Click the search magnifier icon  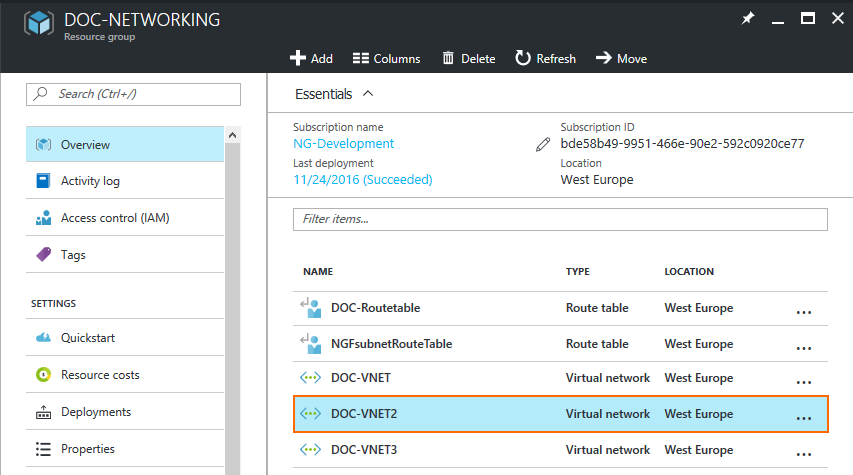pyautogui.click(x=40, y=94)
